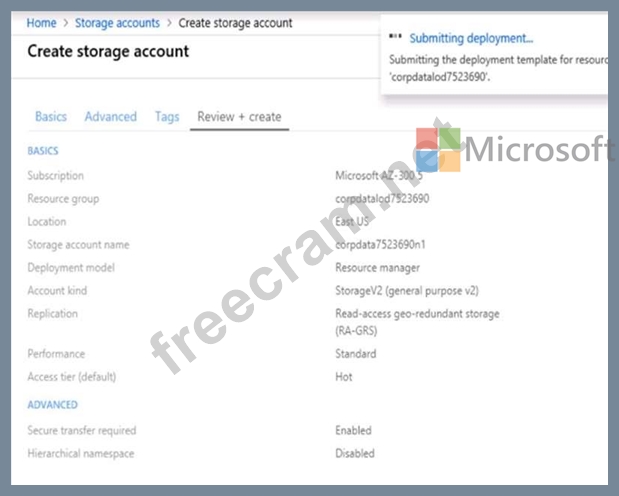
Task: Click the Location label
Action: 47,222
